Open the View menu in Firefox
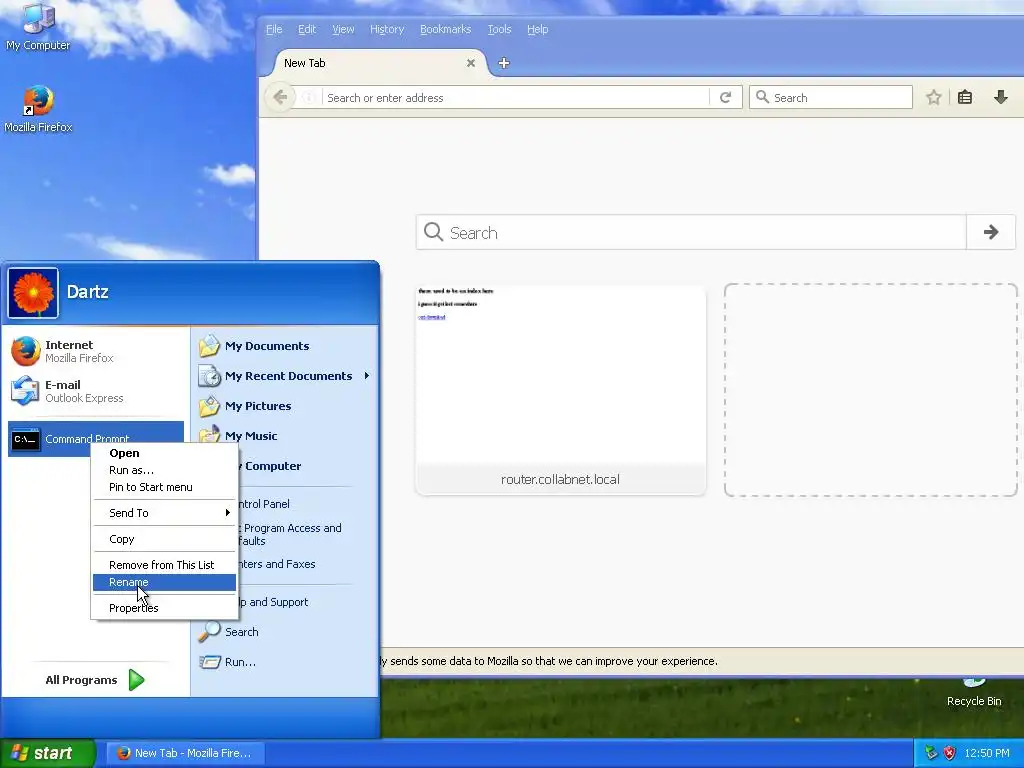 click(x=343, y=29)
